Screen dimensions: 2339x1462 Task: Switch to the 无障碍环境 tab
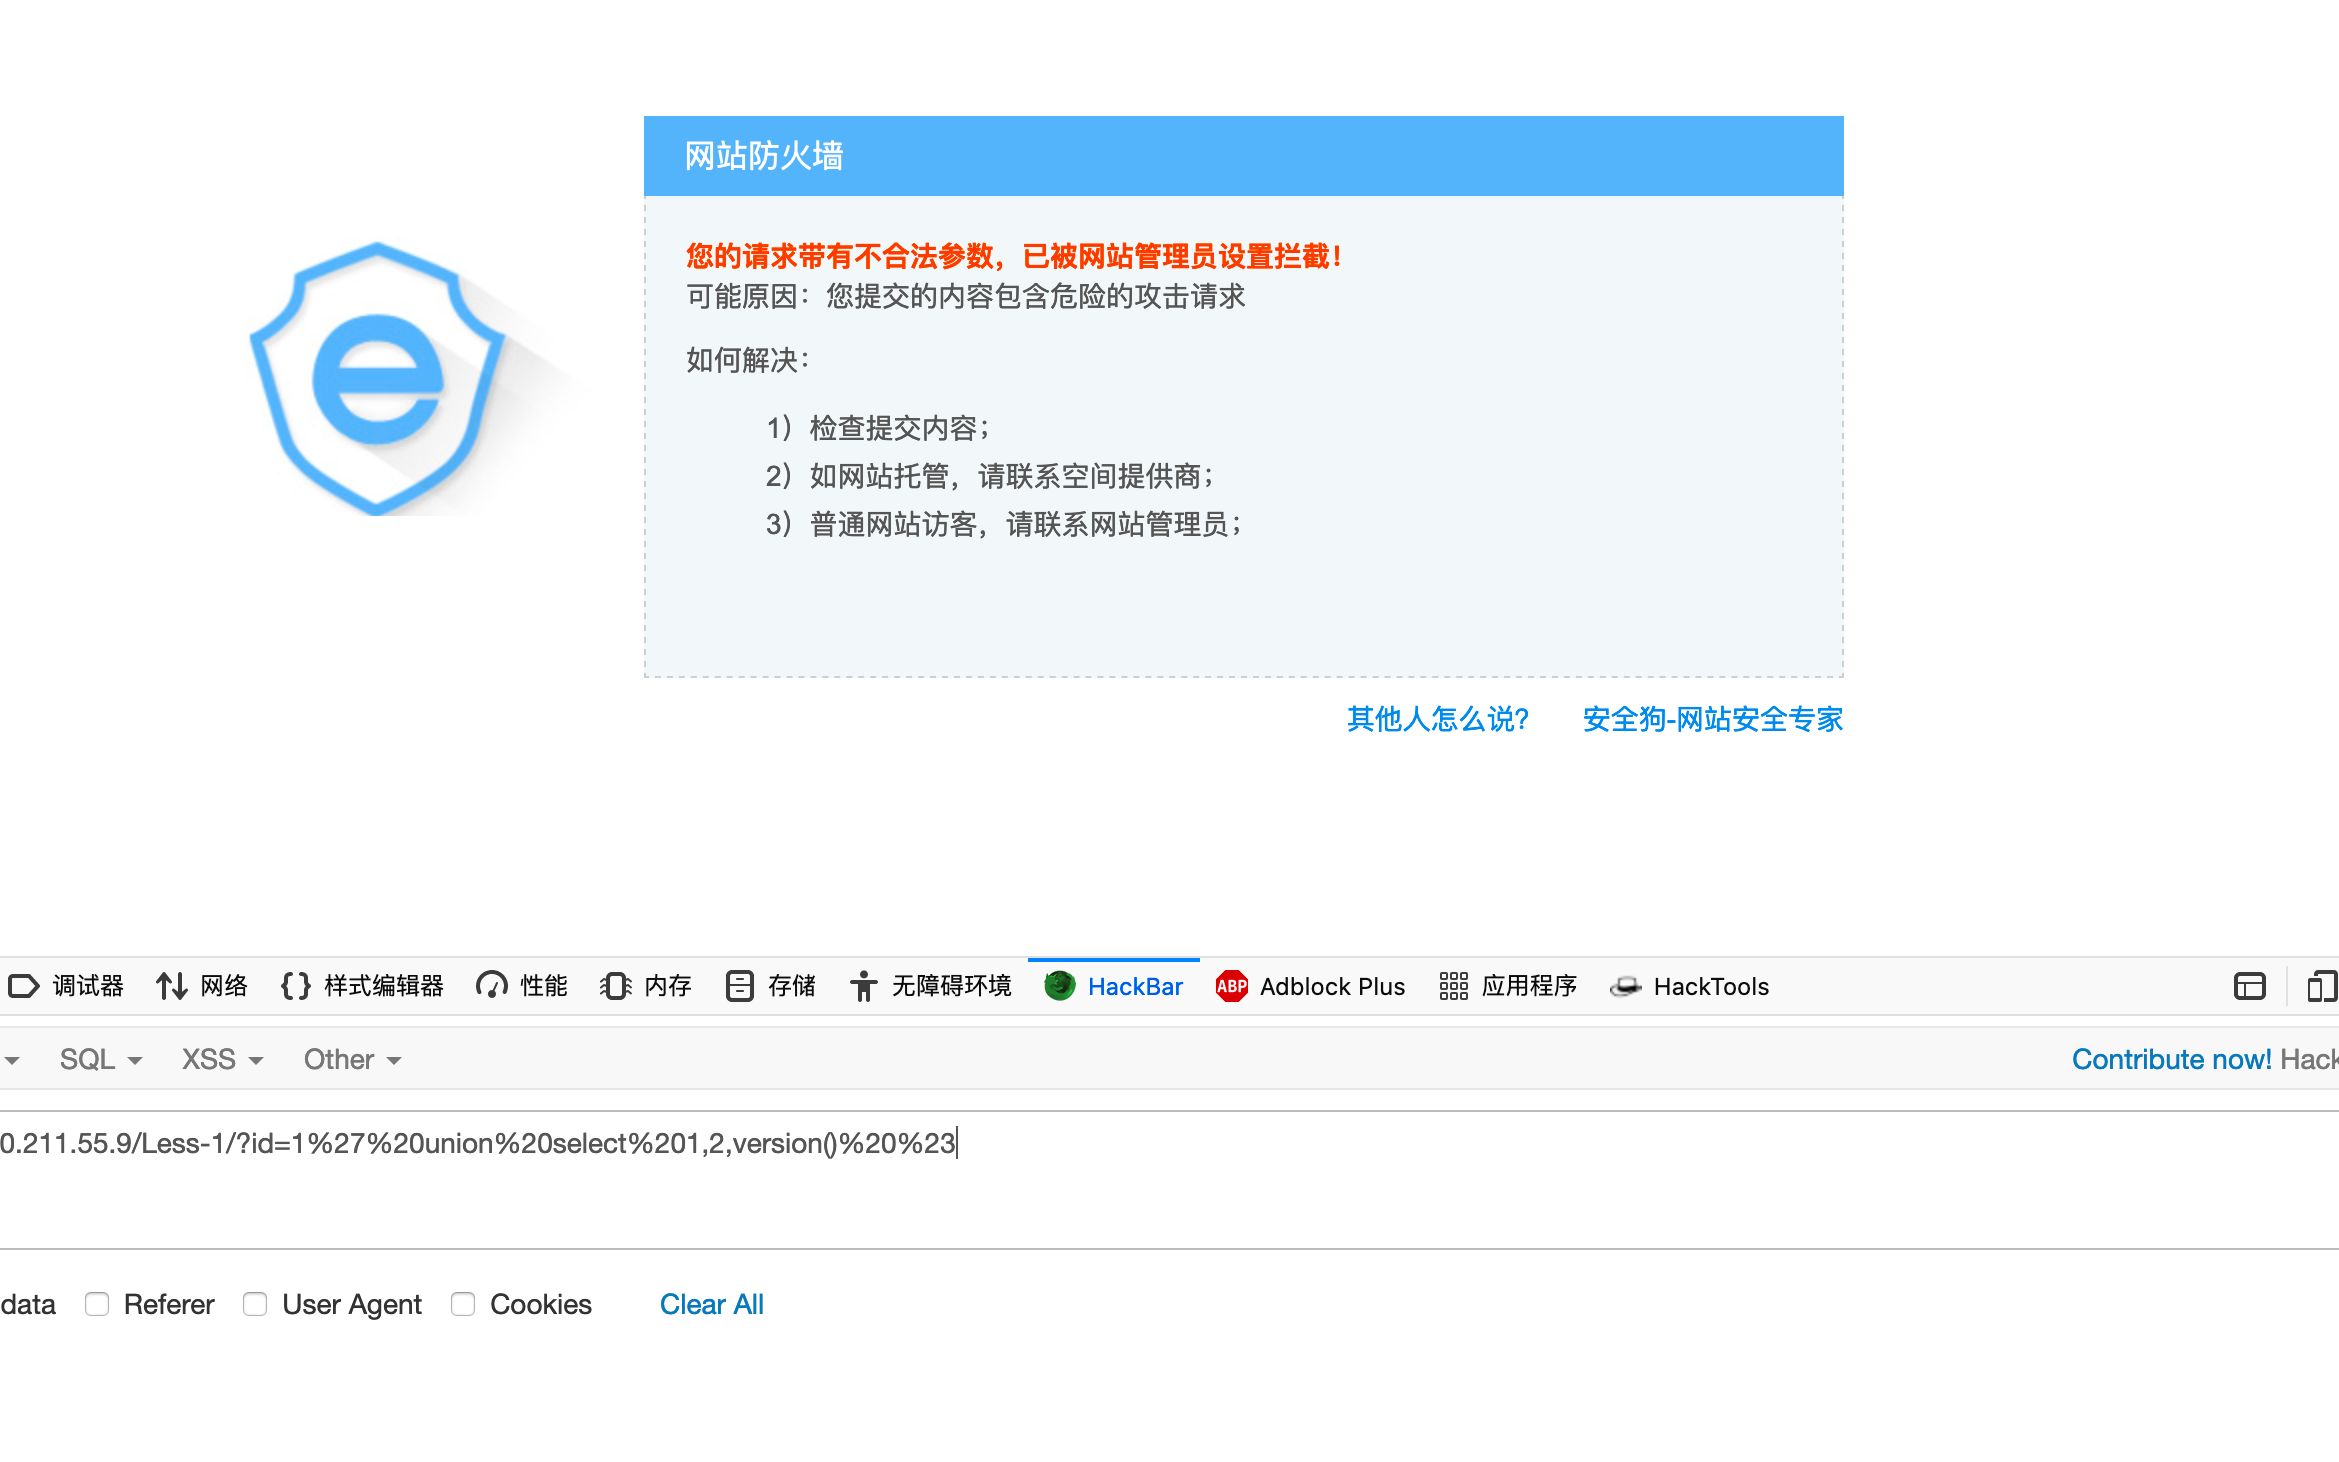click(930, 986)
